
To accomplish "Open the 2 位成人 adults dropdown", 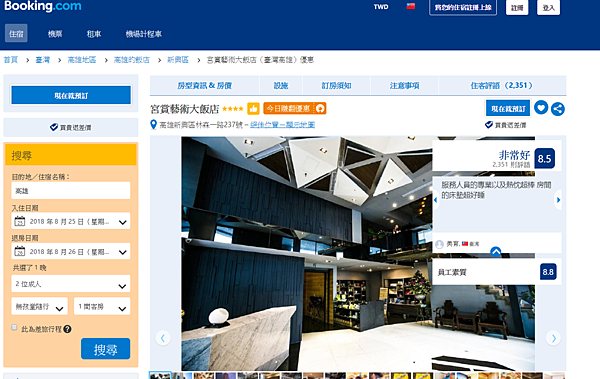I will pyautogui.click(x=71, y=284).
